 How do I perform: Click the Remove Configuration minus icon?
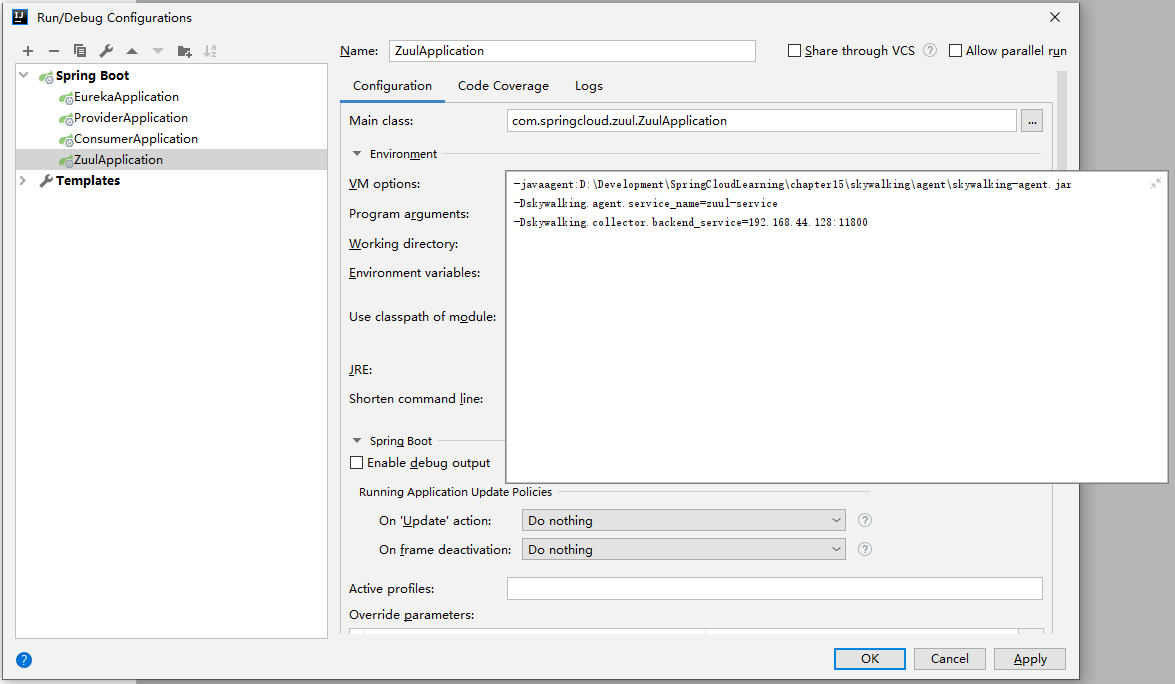coord(54,51)
